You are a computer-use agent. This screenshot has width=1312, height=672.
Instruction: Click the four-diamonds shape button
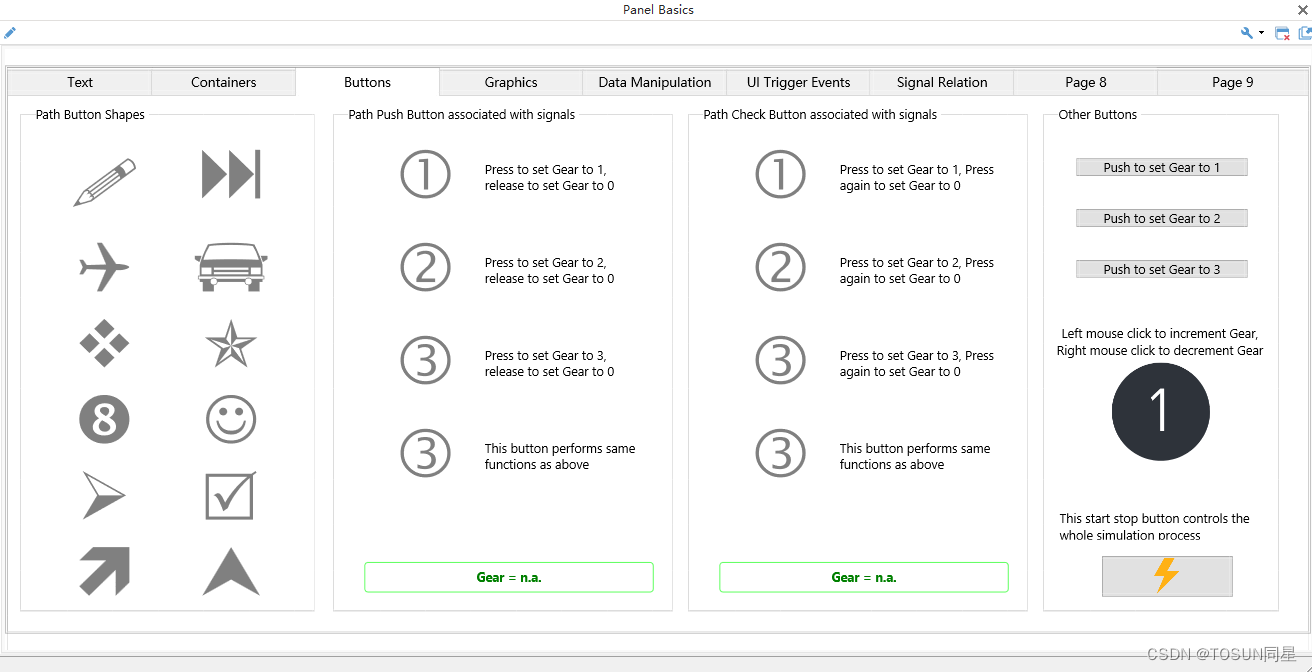[x=104, y=343]
